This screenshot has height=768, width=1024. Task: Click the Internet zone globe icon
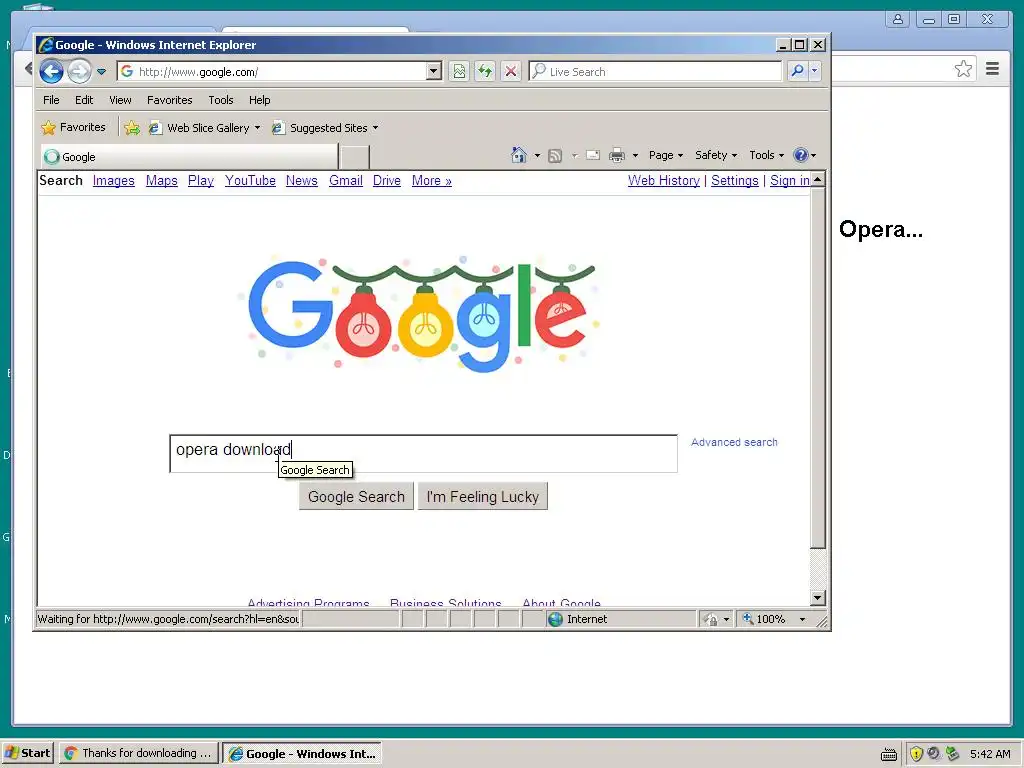555,619
